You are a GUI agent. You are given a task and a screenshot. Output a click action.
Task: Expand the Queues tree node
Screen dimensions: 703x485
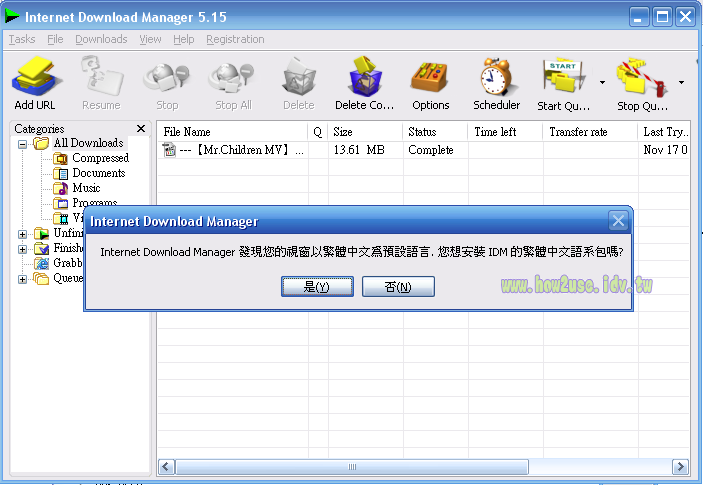click(x=22, y=279)
